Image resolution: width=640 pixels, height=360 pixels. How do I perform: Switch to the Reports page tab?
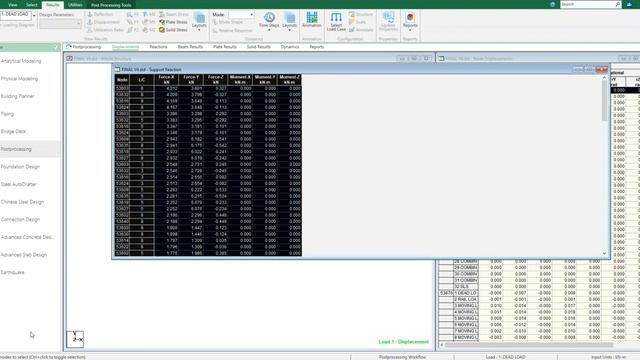[316, 47]
